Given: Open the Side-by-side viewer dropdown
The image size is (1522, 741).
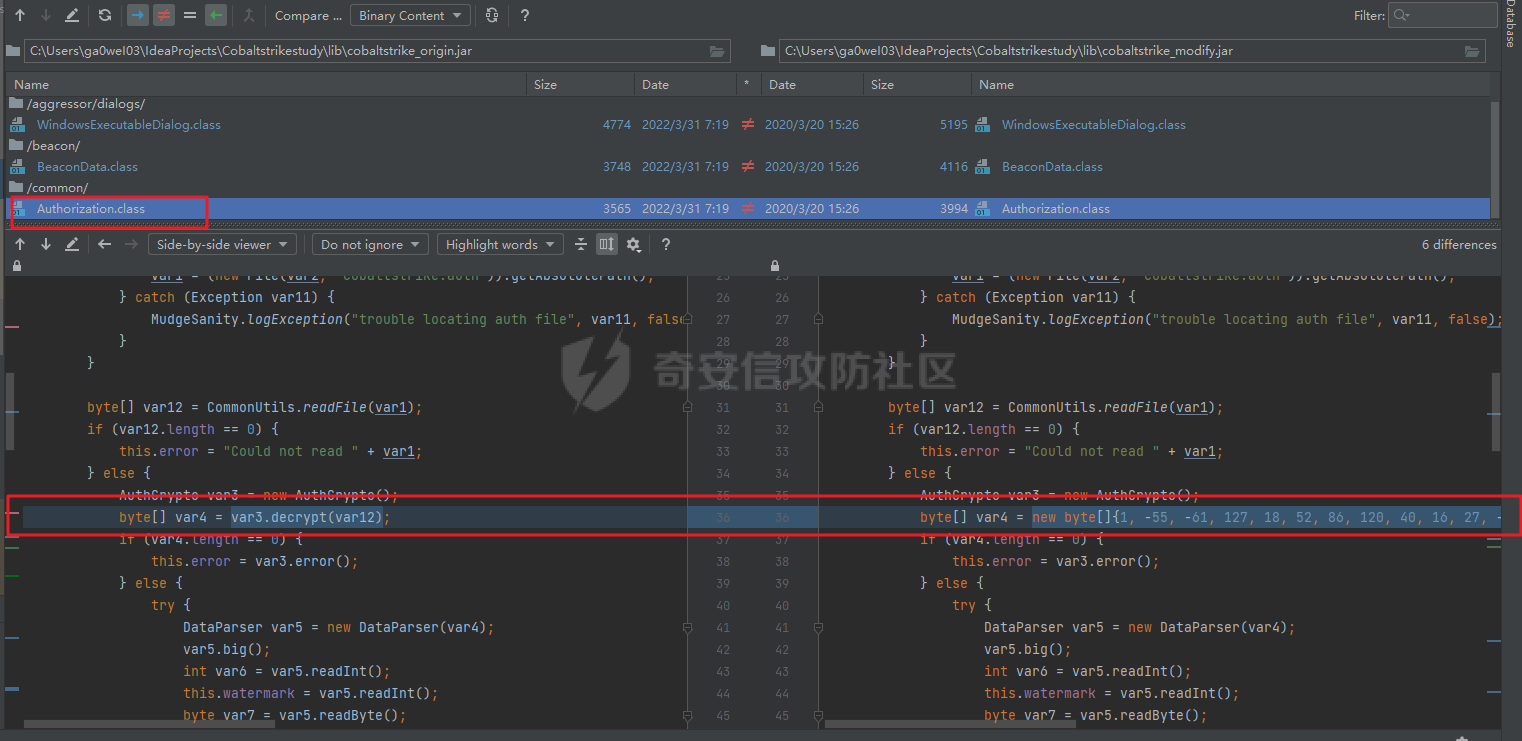Looking at the screenshot, I should click(x=223, y=244).
